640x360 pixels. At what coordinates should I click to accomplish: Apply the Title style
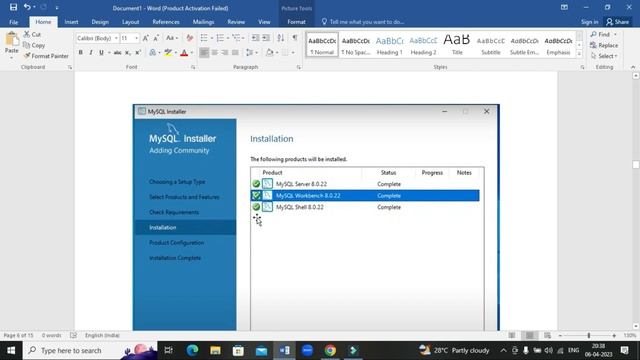(457, 45)
